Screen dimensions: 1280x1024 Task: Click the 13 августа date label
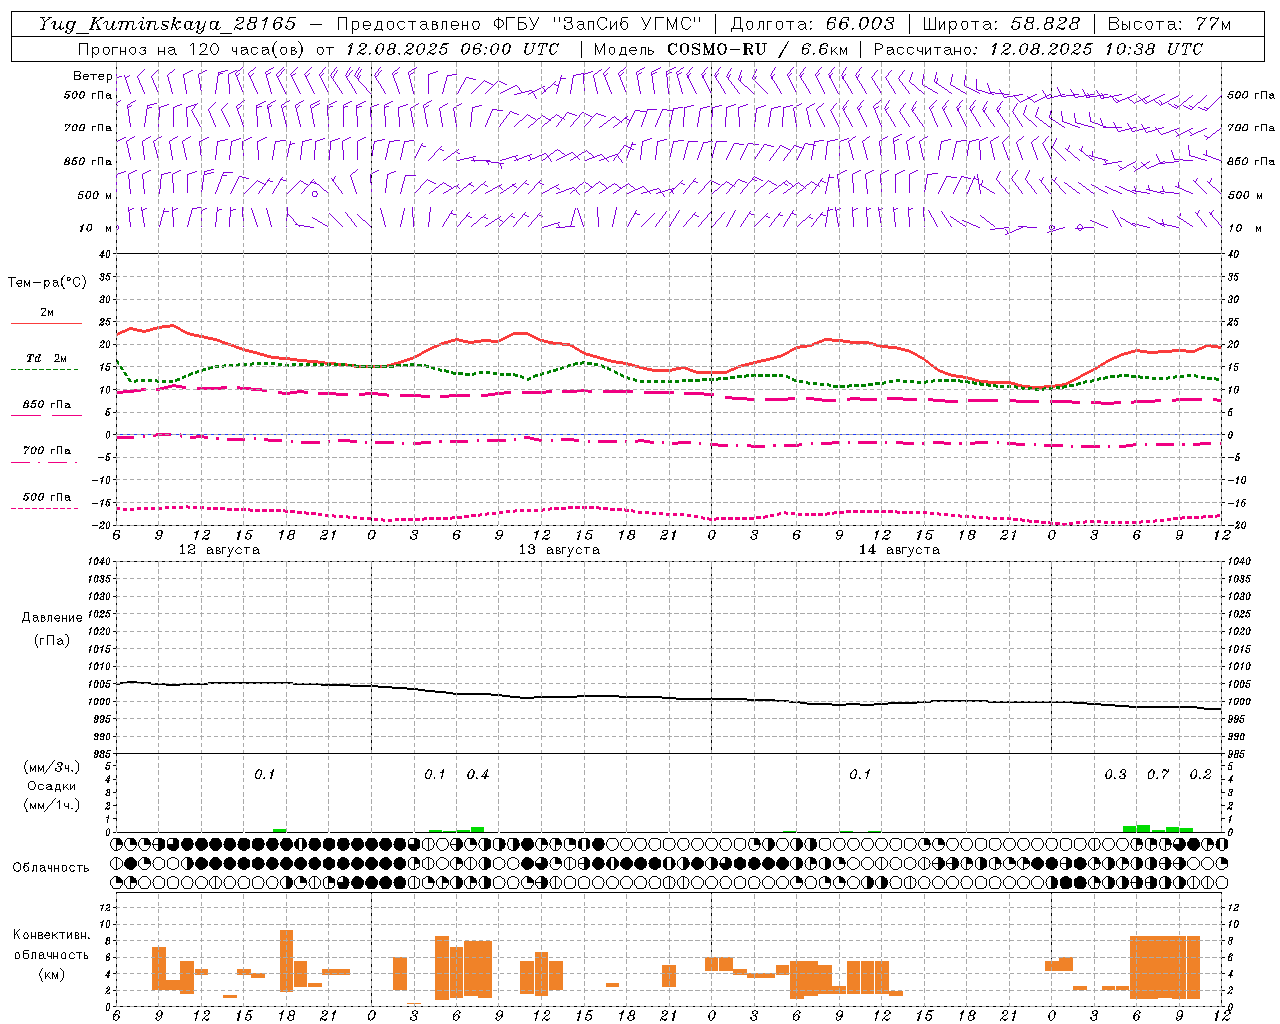coord(559,550)
